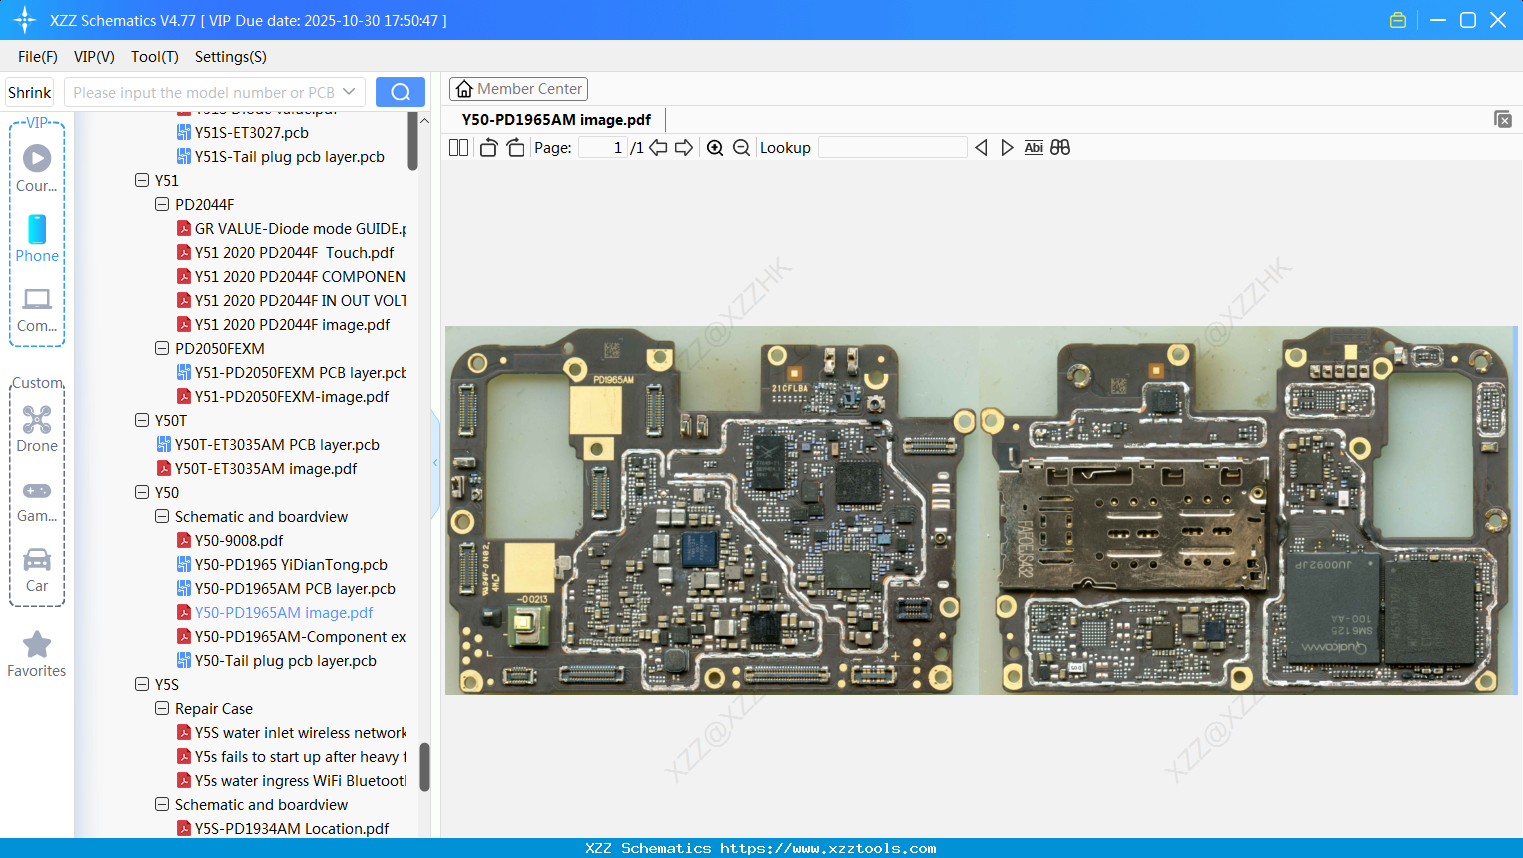Zoom in on the PDF
This screenshot has width=1523, height=858.
click(715, 147)
